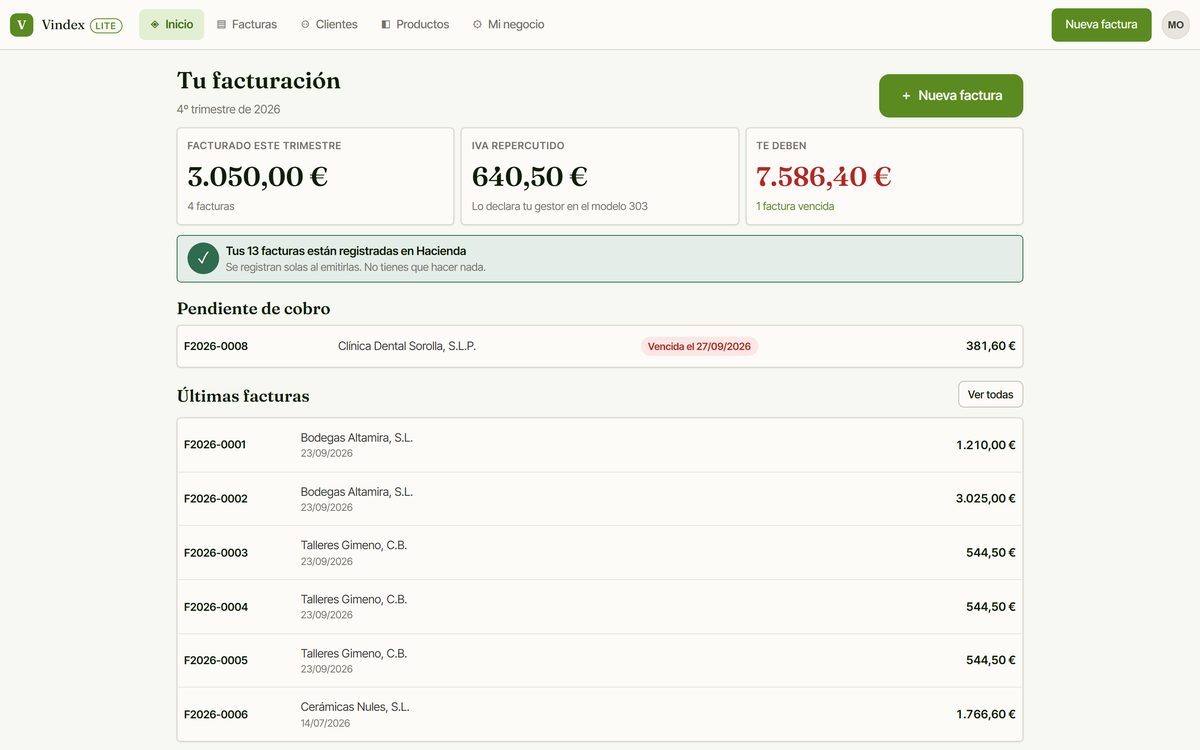Open the Productos tab
The image size is (1200, 750).
(415, 25)
